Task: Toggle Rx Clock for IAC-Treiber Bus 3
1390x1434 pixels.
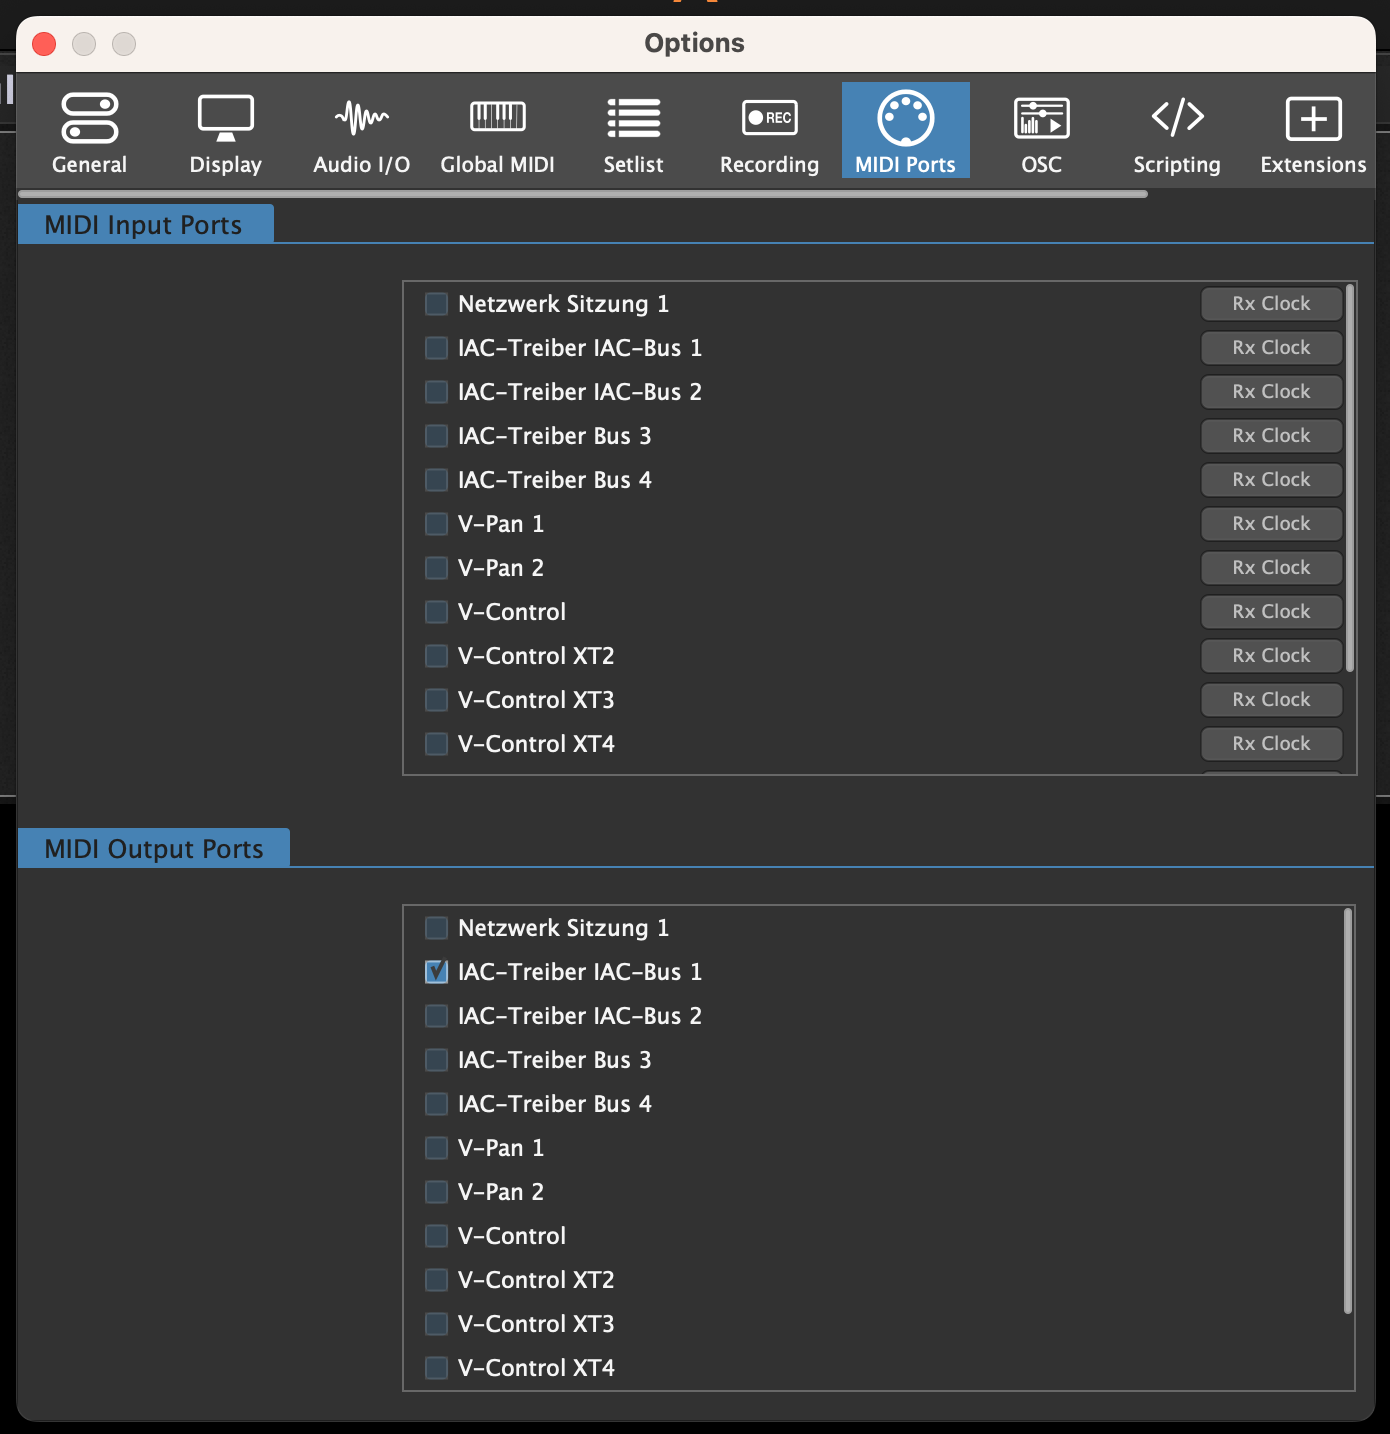Action: pyautogui.click(x=1271, y=436)
